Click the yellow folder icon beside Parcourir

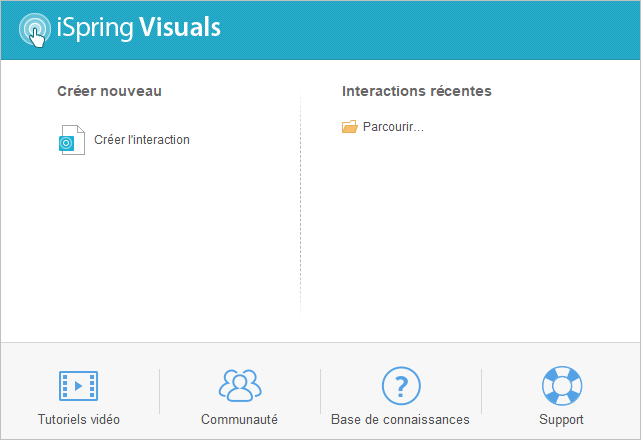click(349, 127)
